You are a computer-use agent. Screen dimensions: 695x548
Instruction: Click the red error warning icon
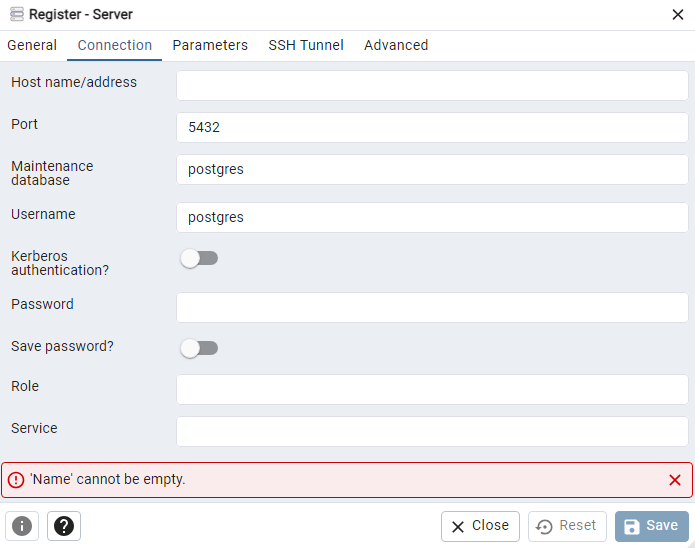(x=15, y=480)
